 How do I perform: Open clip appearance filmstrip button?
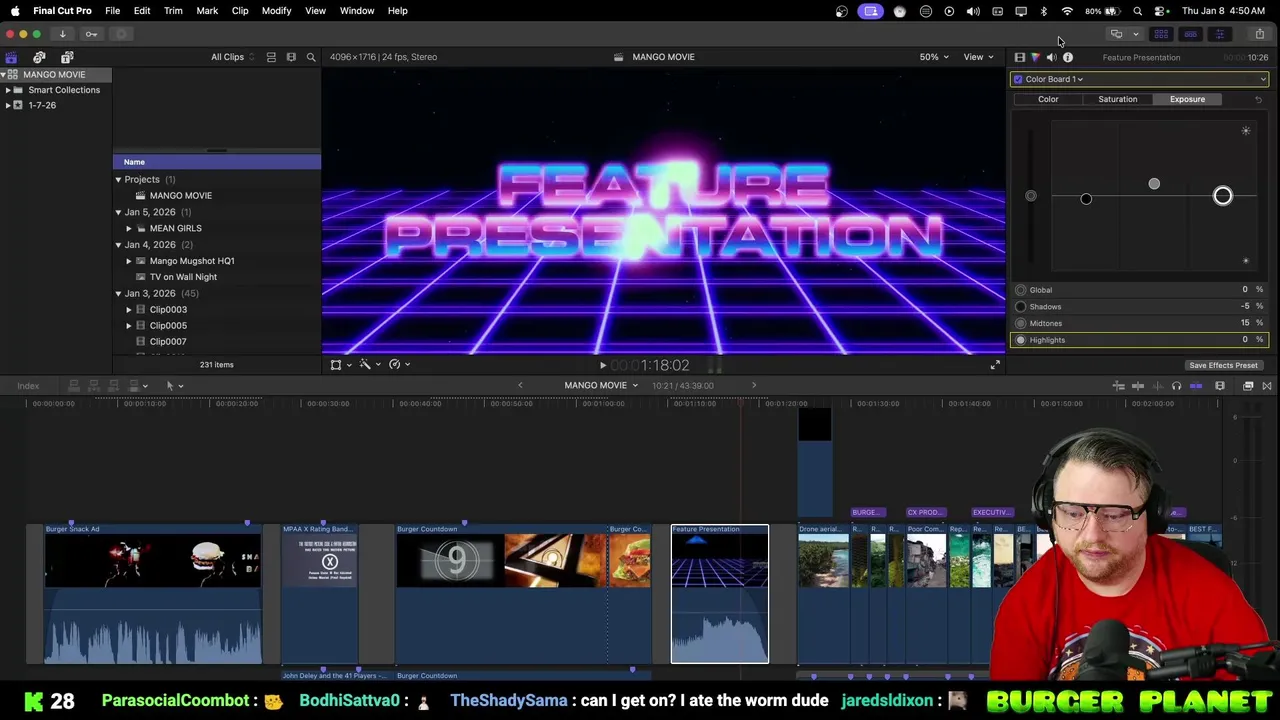(x=1220, y=386)
